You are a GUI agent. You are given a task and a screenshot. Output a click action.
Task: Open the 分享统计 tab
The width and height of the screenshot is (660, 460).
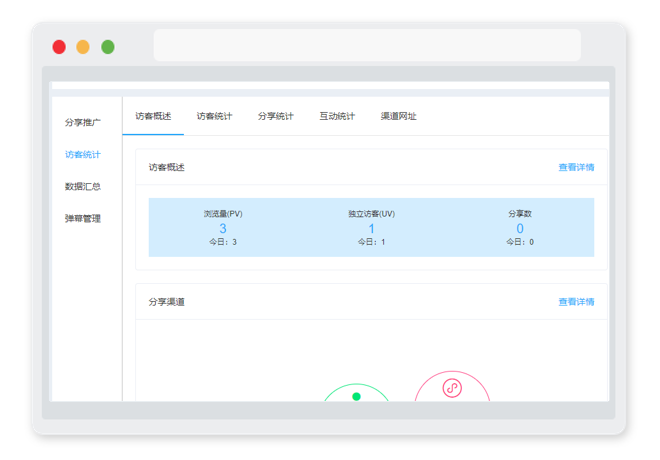point(276,116)
